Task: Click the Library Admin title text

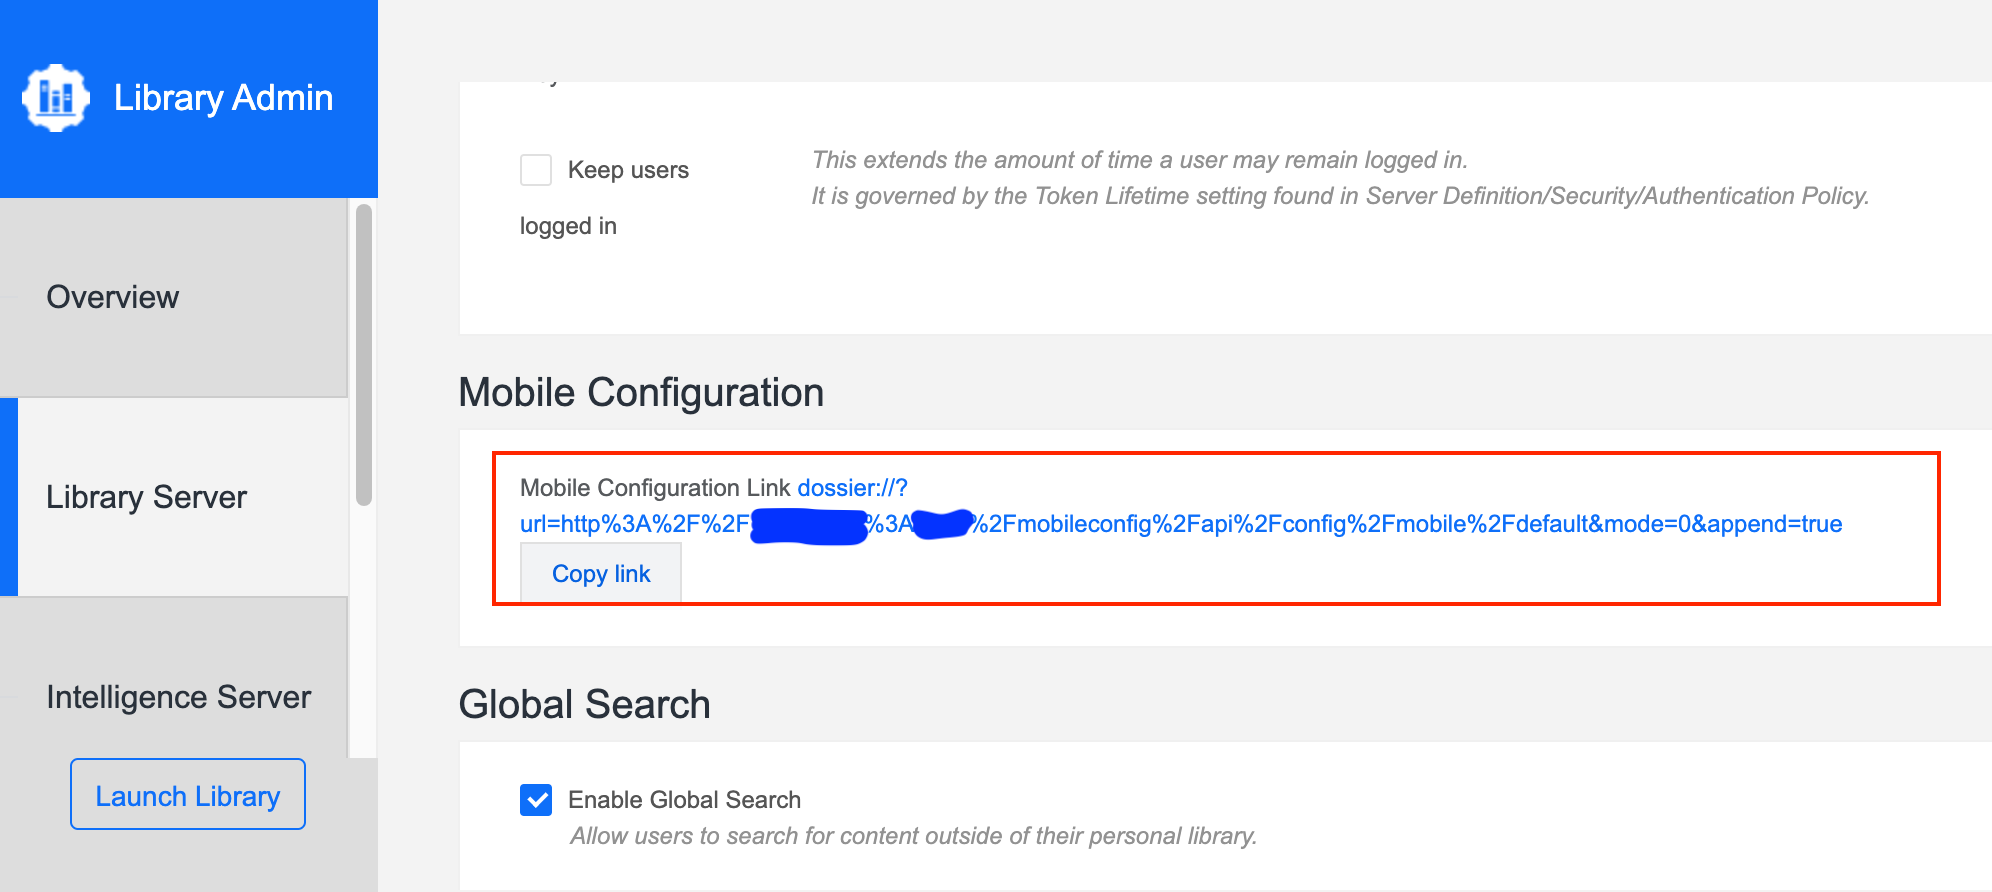Action: [x=223, y=98]
